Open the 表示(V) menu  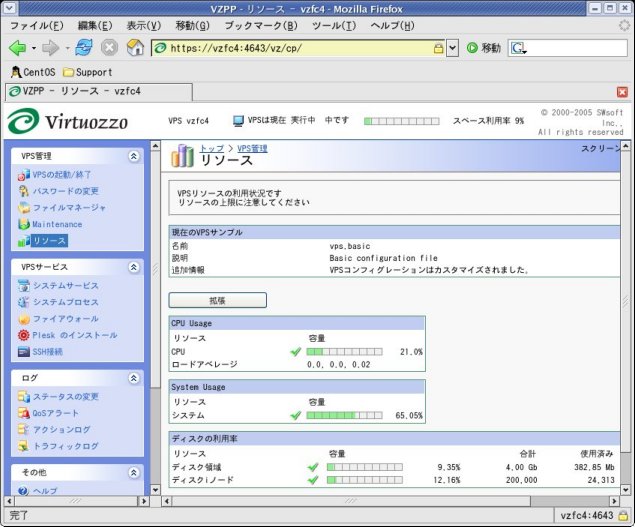[144, 26]
